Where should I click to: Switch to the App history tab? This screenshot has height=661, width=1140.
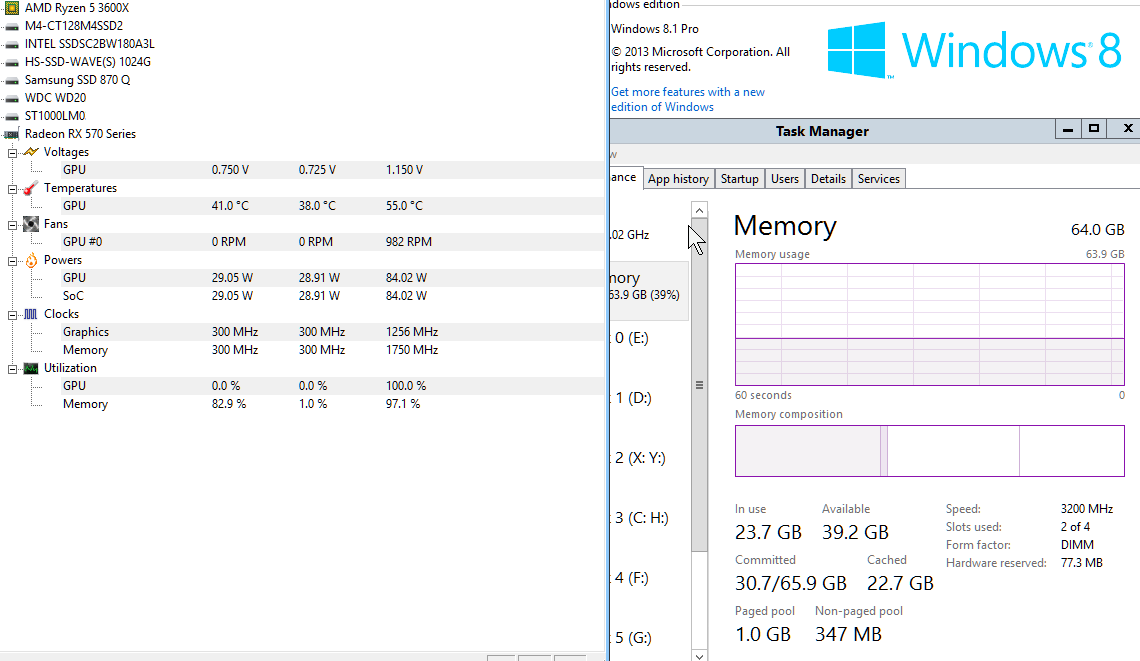point(678,179)
